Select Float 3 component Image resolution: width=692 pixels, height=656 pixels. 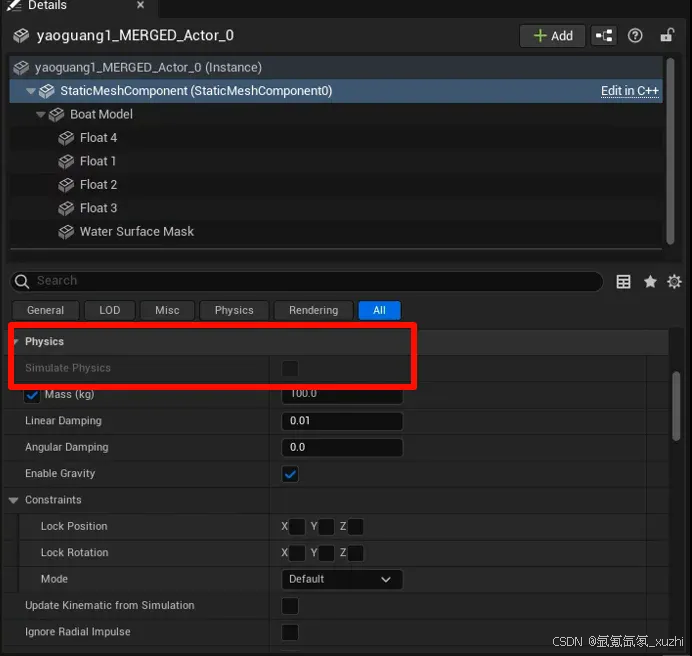(x=98, y=208)
